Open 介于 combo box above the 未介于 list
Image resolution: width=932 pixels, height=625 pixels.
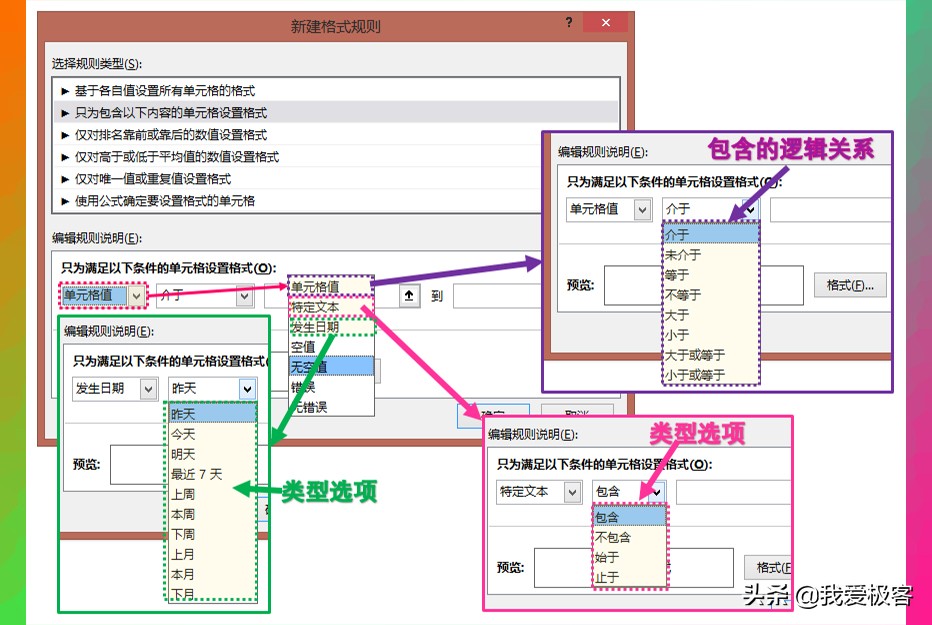click(x=711, y=210)
